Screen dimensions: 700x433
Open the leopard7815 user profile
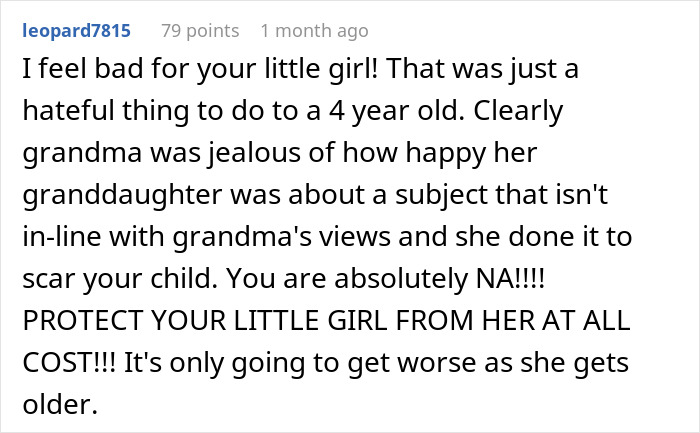tap(75, 31)
